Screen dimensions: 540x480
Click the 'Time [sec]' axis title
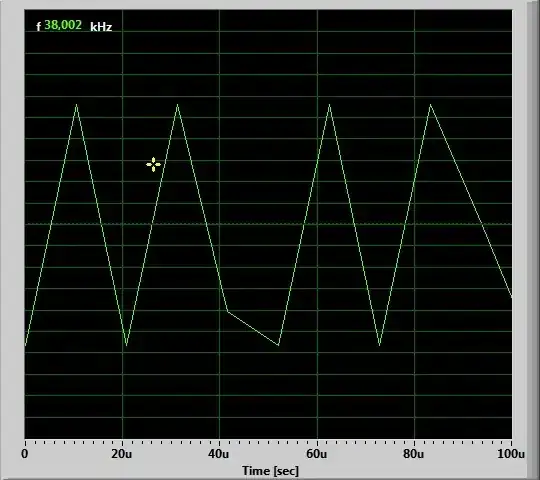pyautogui.click(x=270, y=471)
